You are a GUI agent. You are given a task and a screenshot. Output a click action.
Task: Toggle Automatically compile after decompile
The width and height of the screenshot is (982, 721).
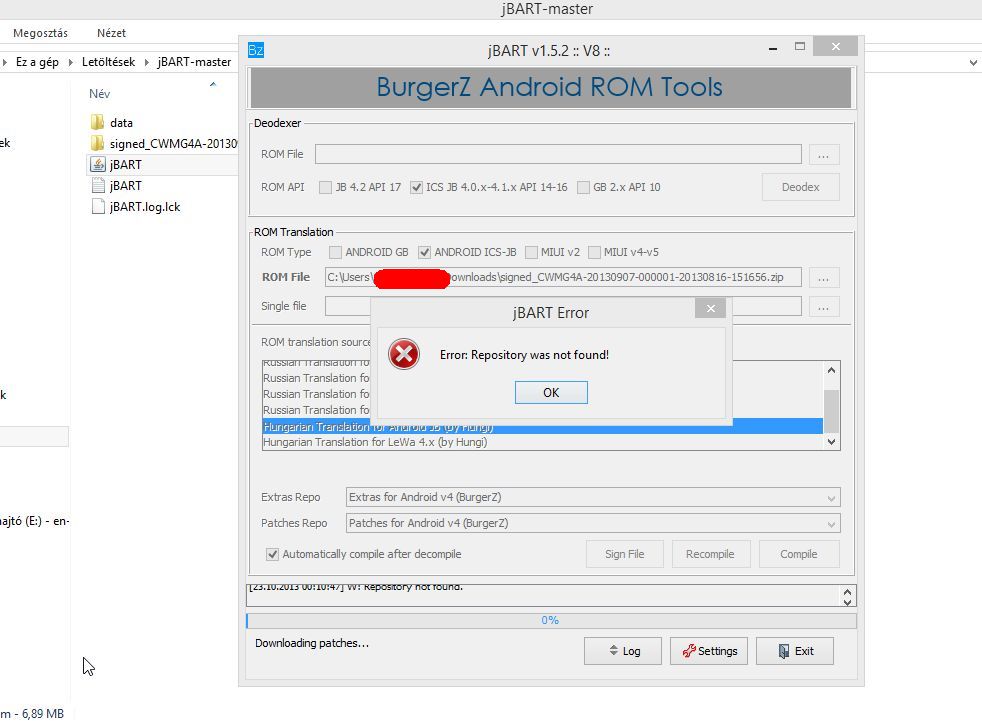pyautogui.click(x=272, y=554)
